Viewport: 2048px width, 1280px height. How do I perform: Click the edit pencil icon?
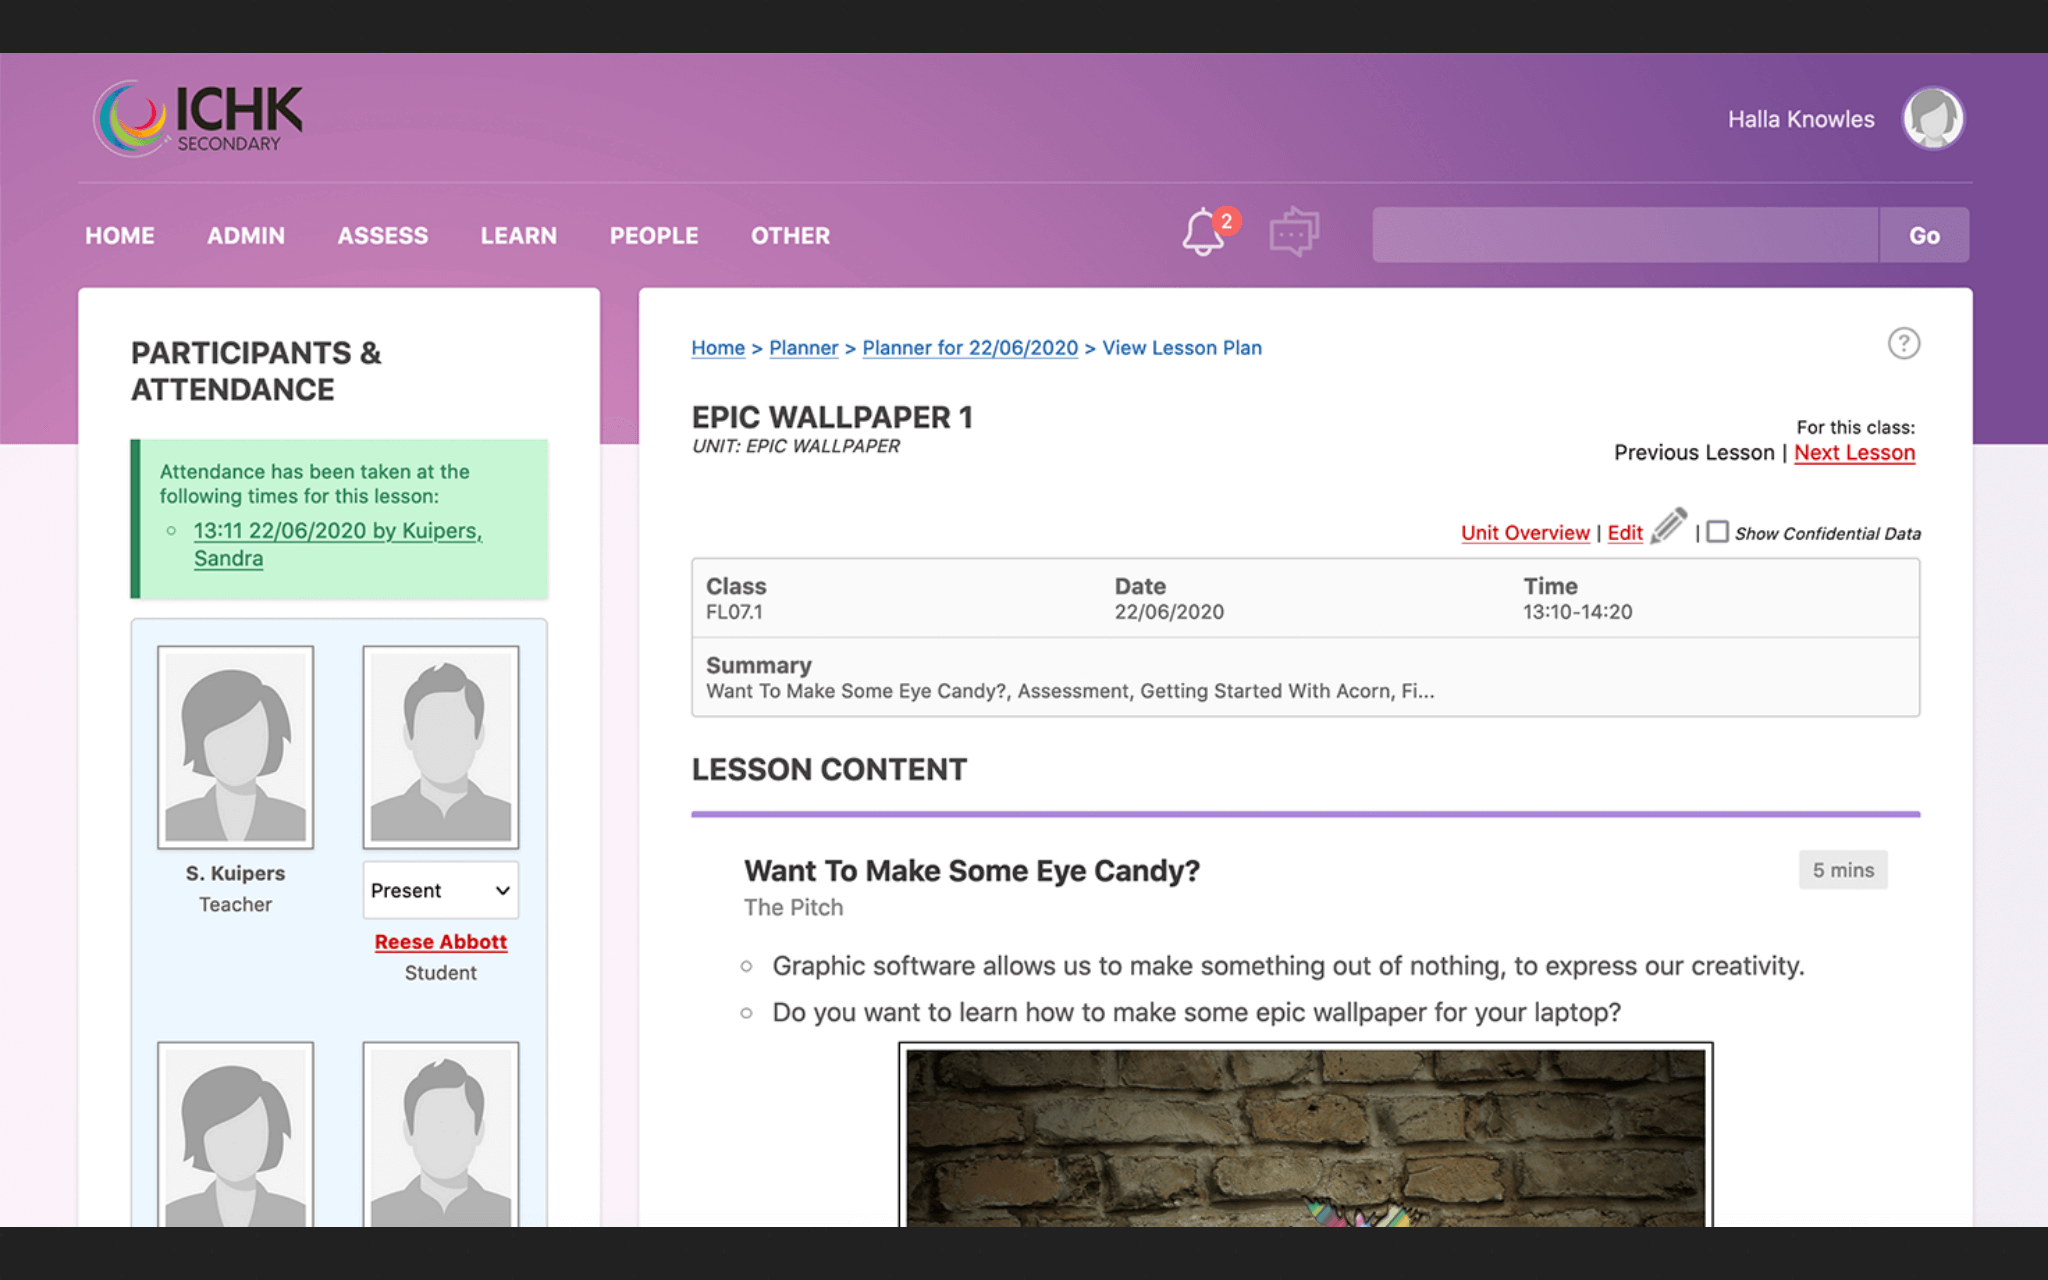pyautogui.click(x=1668, y=526)
